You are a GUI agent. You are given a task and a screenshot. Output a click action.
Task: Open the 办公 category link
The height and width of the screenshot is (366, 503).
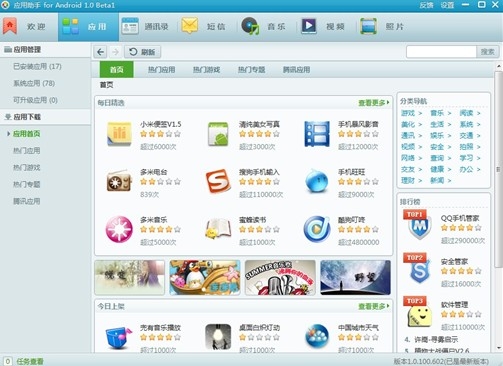pyautogui.click(x=466, y=169)
